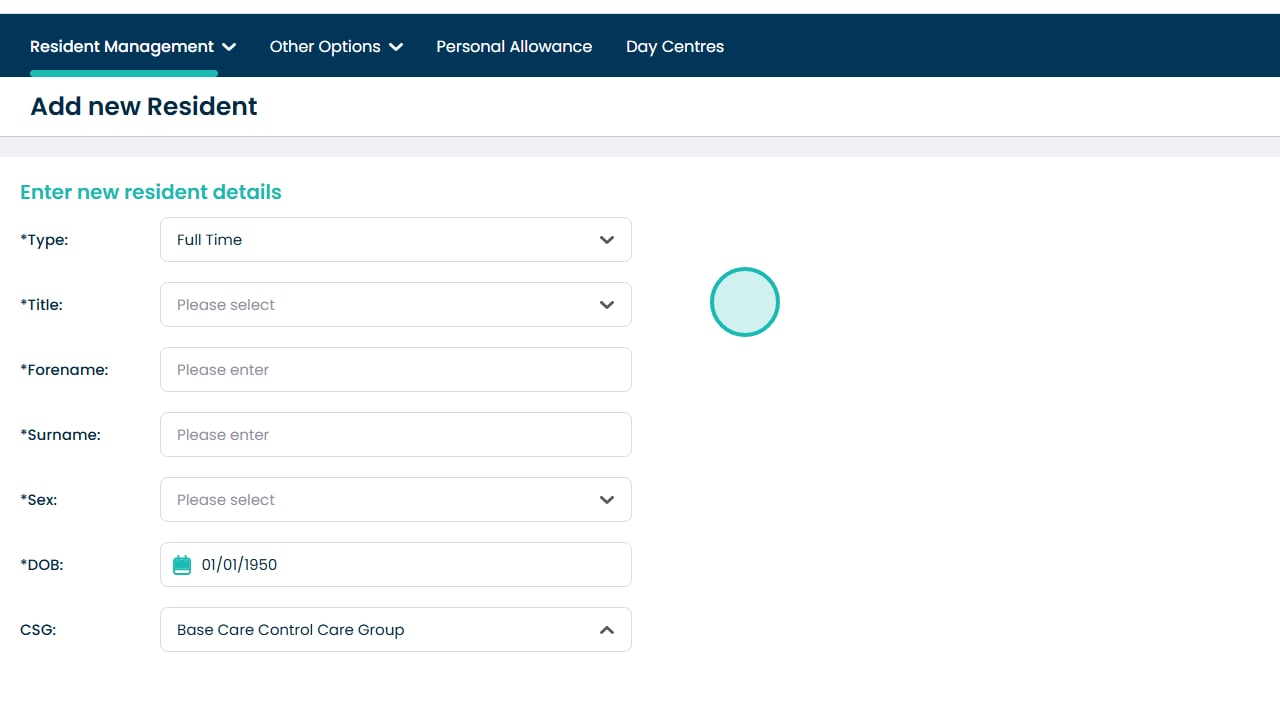The image size is (1280, 720).
Task: Click the calendar icon in the DOB field
Action: click(182, 565)
